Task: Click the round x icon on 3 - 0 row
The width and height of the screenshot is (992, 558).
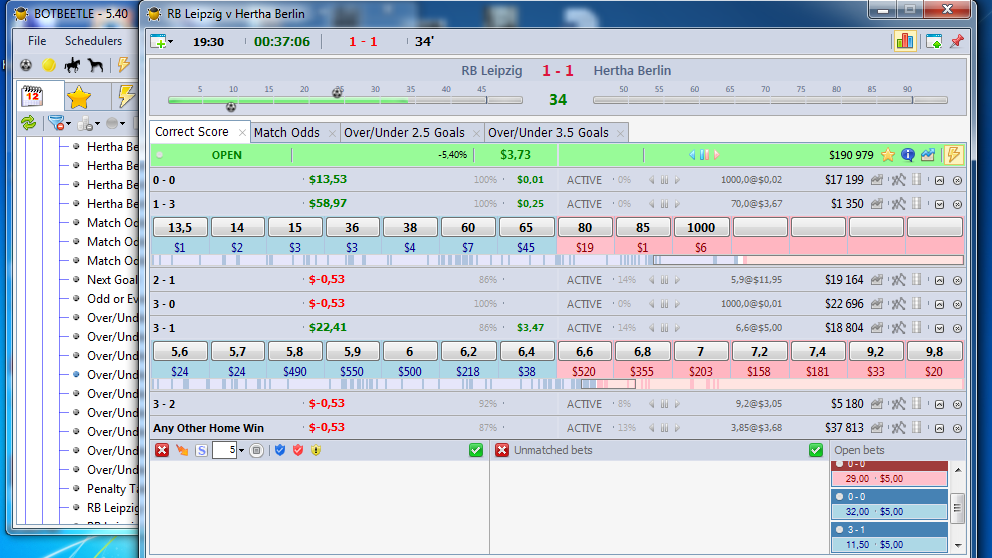Action: pyautogui.click(x=957, y=304)
